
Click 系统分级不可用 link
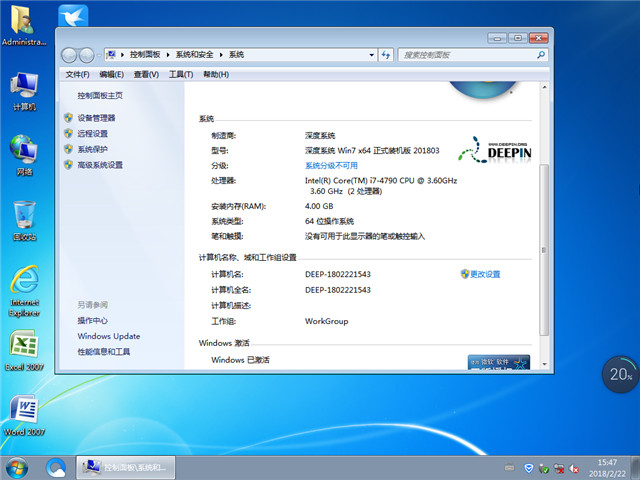(331, 165)
